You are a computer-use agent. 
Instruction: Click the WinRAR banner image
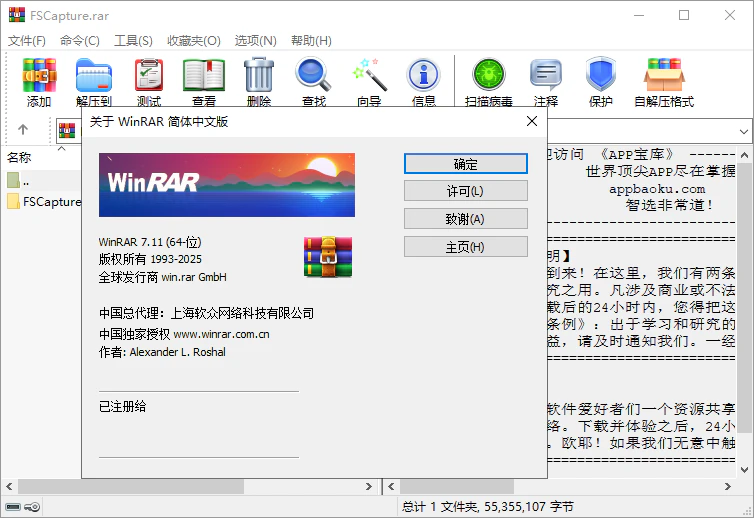227,185
